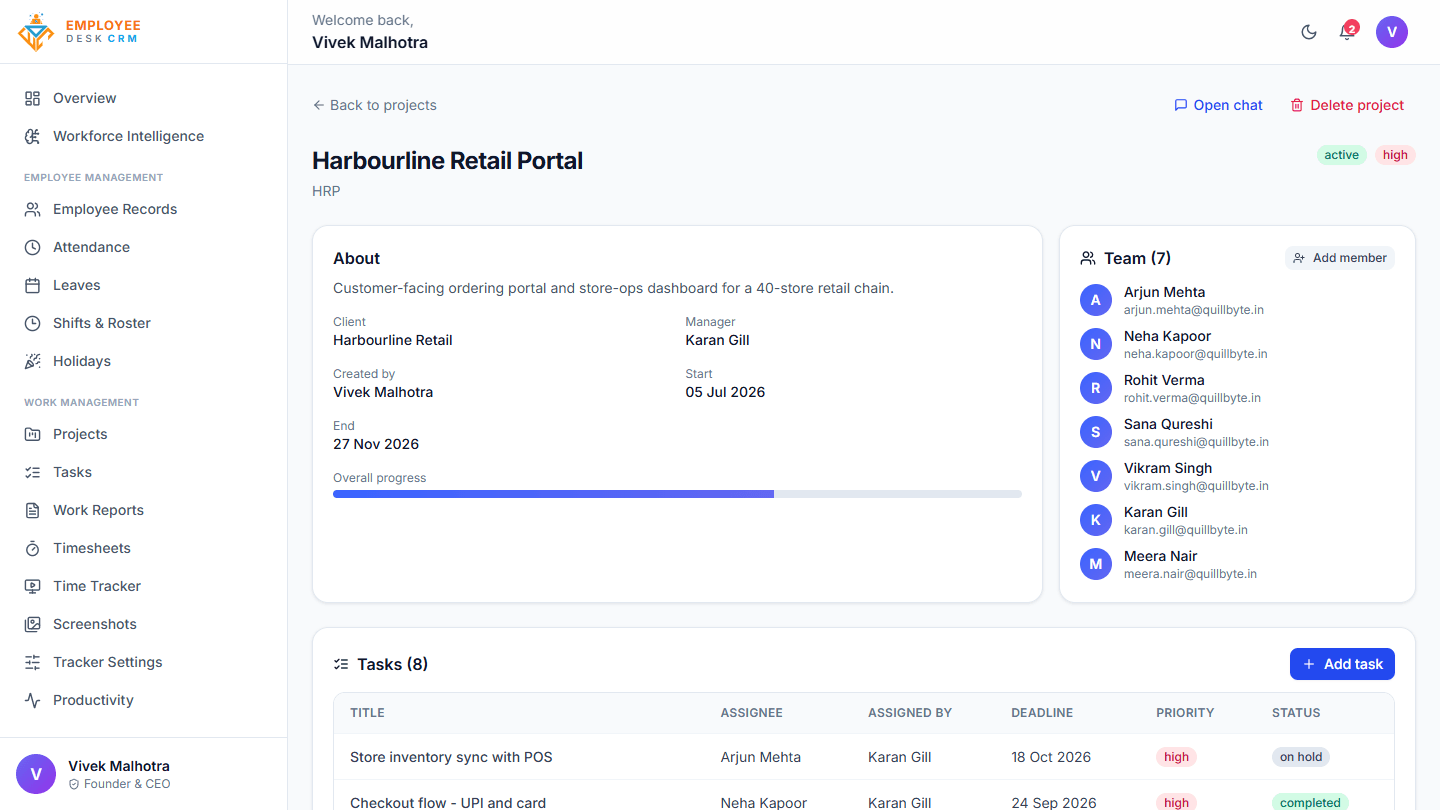Click the Tasks checklist icon in sidebar
1440x810 pixels.
click(33, 472)
